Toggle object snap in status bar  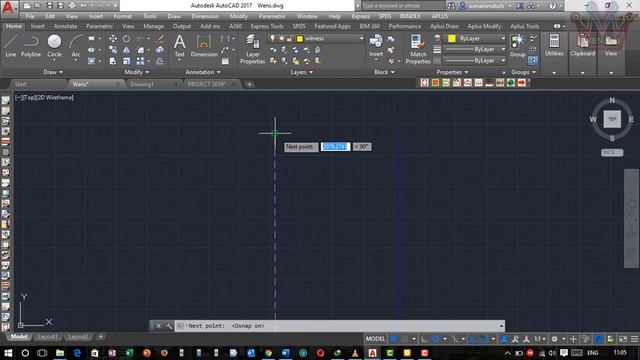484,339
